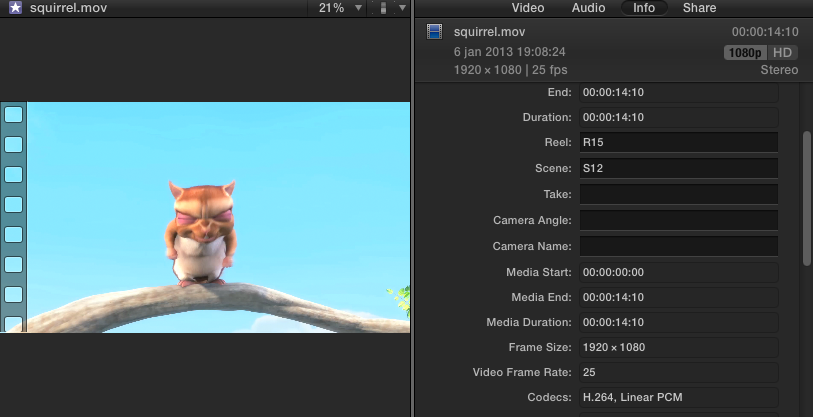Click the Stereo audio label in the header
This screenshot has height=417, width=813.
click(x=779, y=70)
